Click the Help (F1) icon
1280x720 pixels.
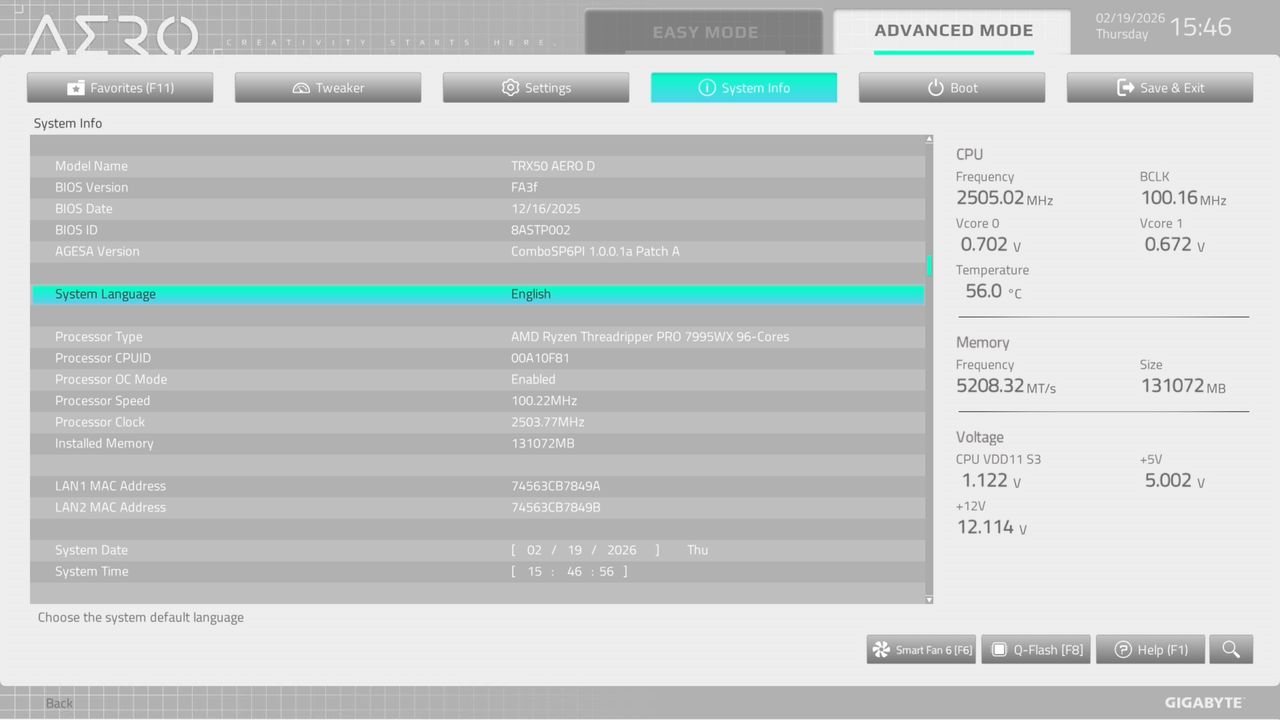pyautogui.click(x=1122, y=649)
